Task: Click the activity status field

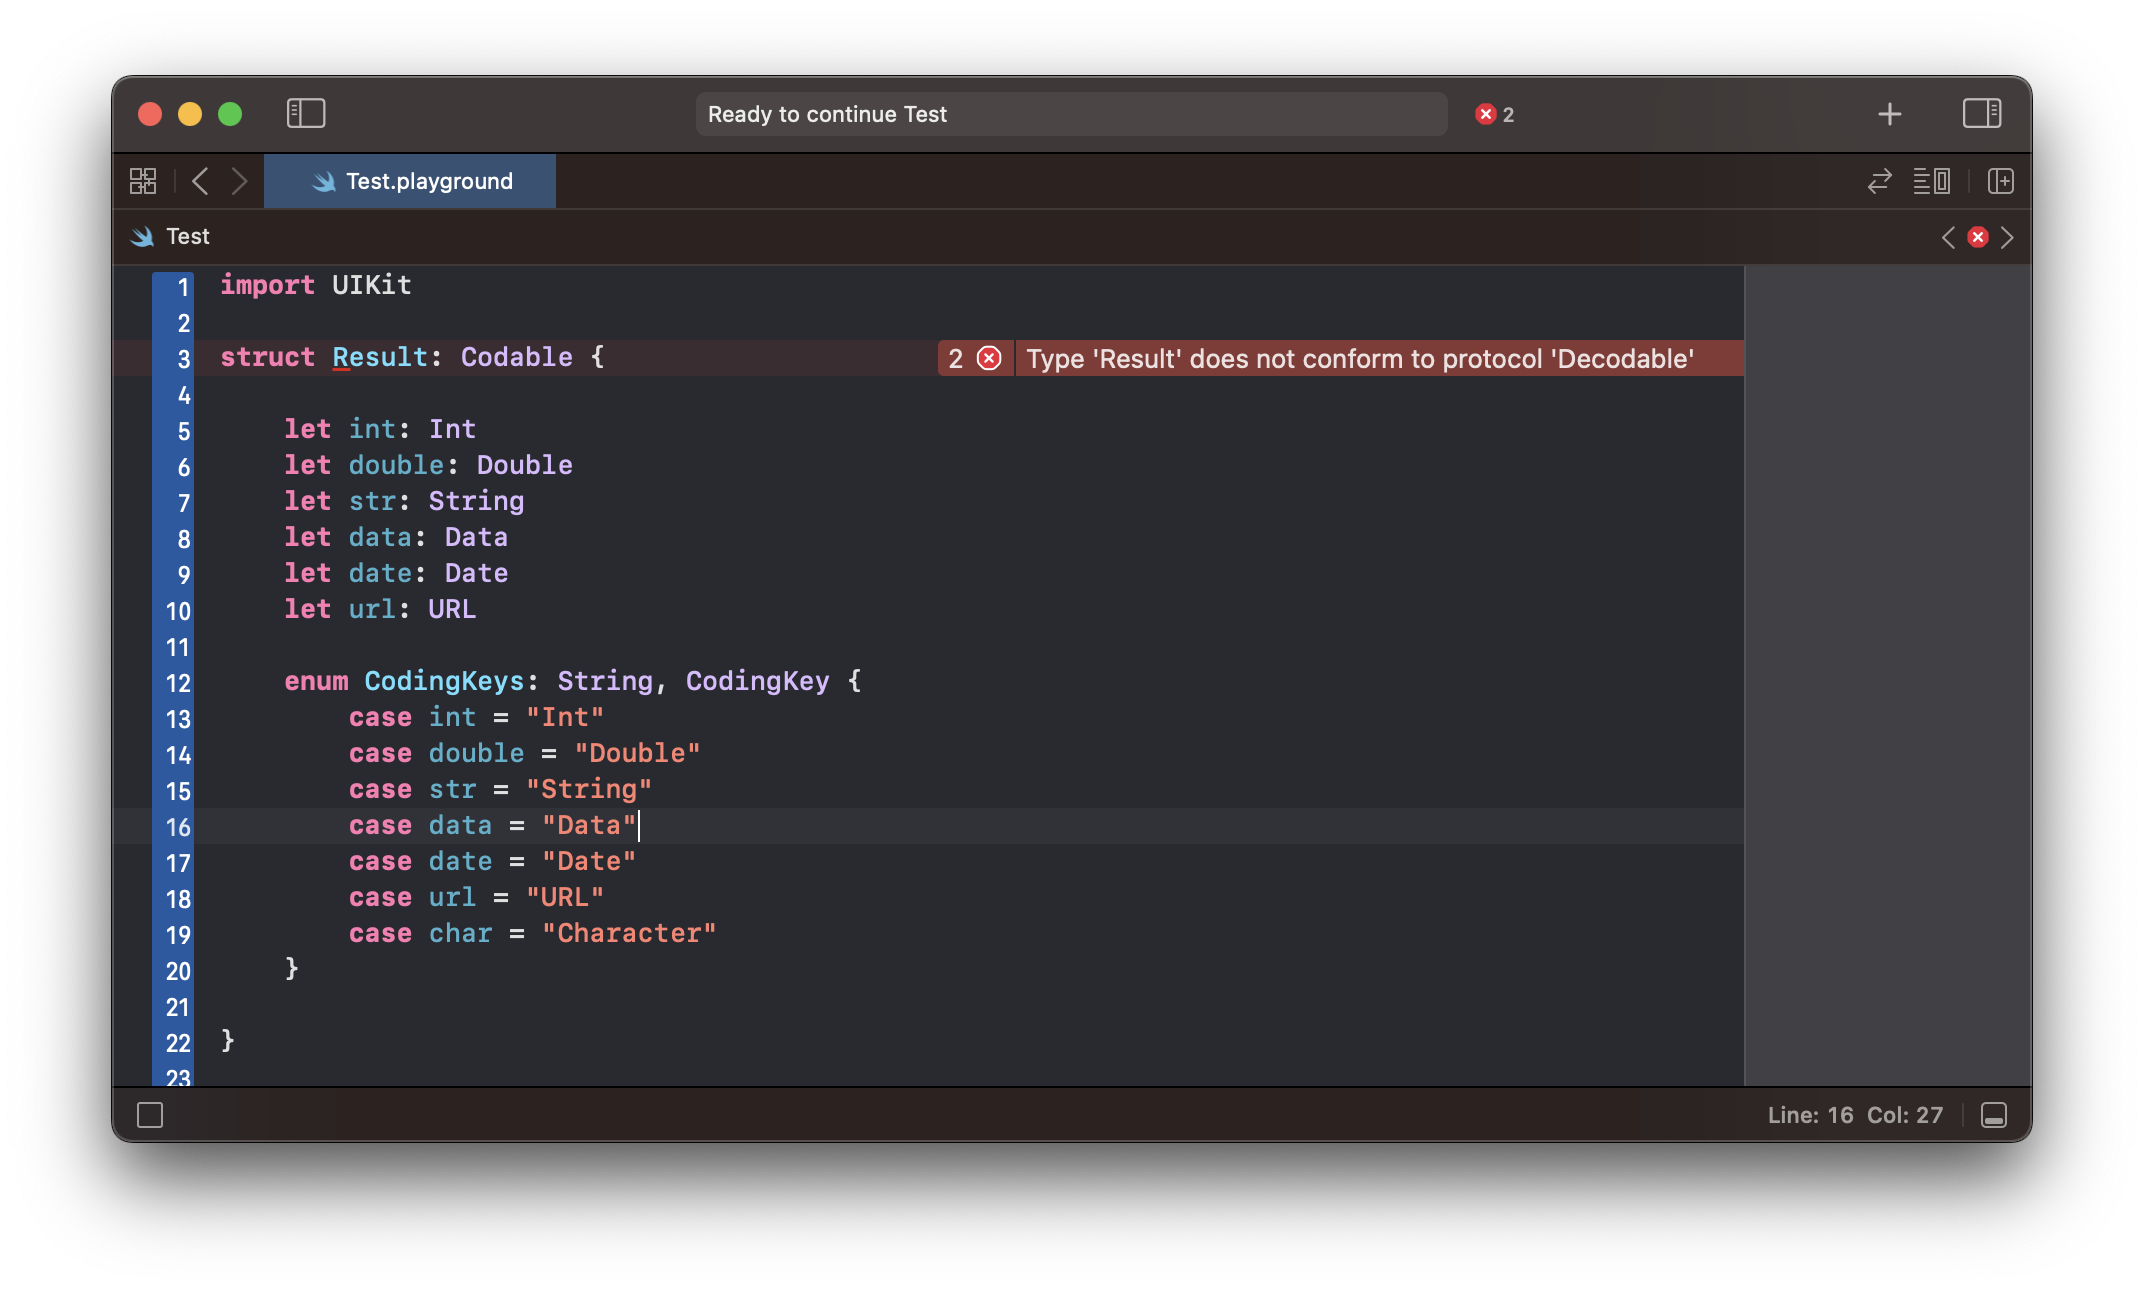Action: coord(1070,114)
